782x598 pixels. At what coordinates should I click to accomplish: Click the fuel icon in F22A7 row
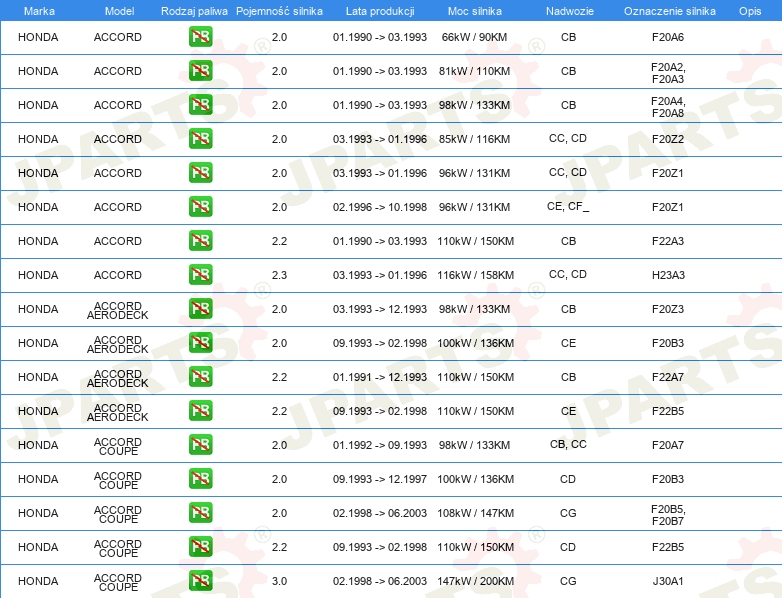[200, 377]
